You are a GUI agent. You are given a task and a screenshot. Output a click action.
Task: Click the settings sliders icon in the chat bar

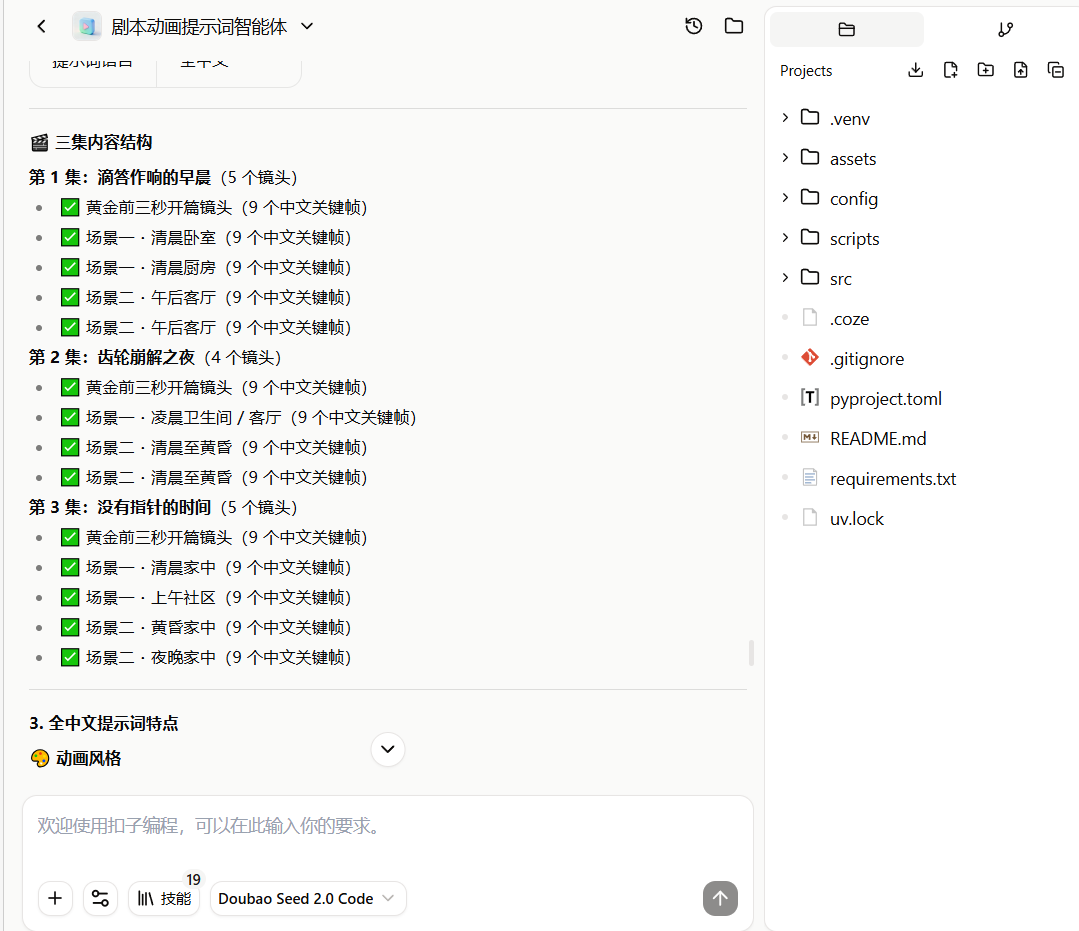(100, 898)
